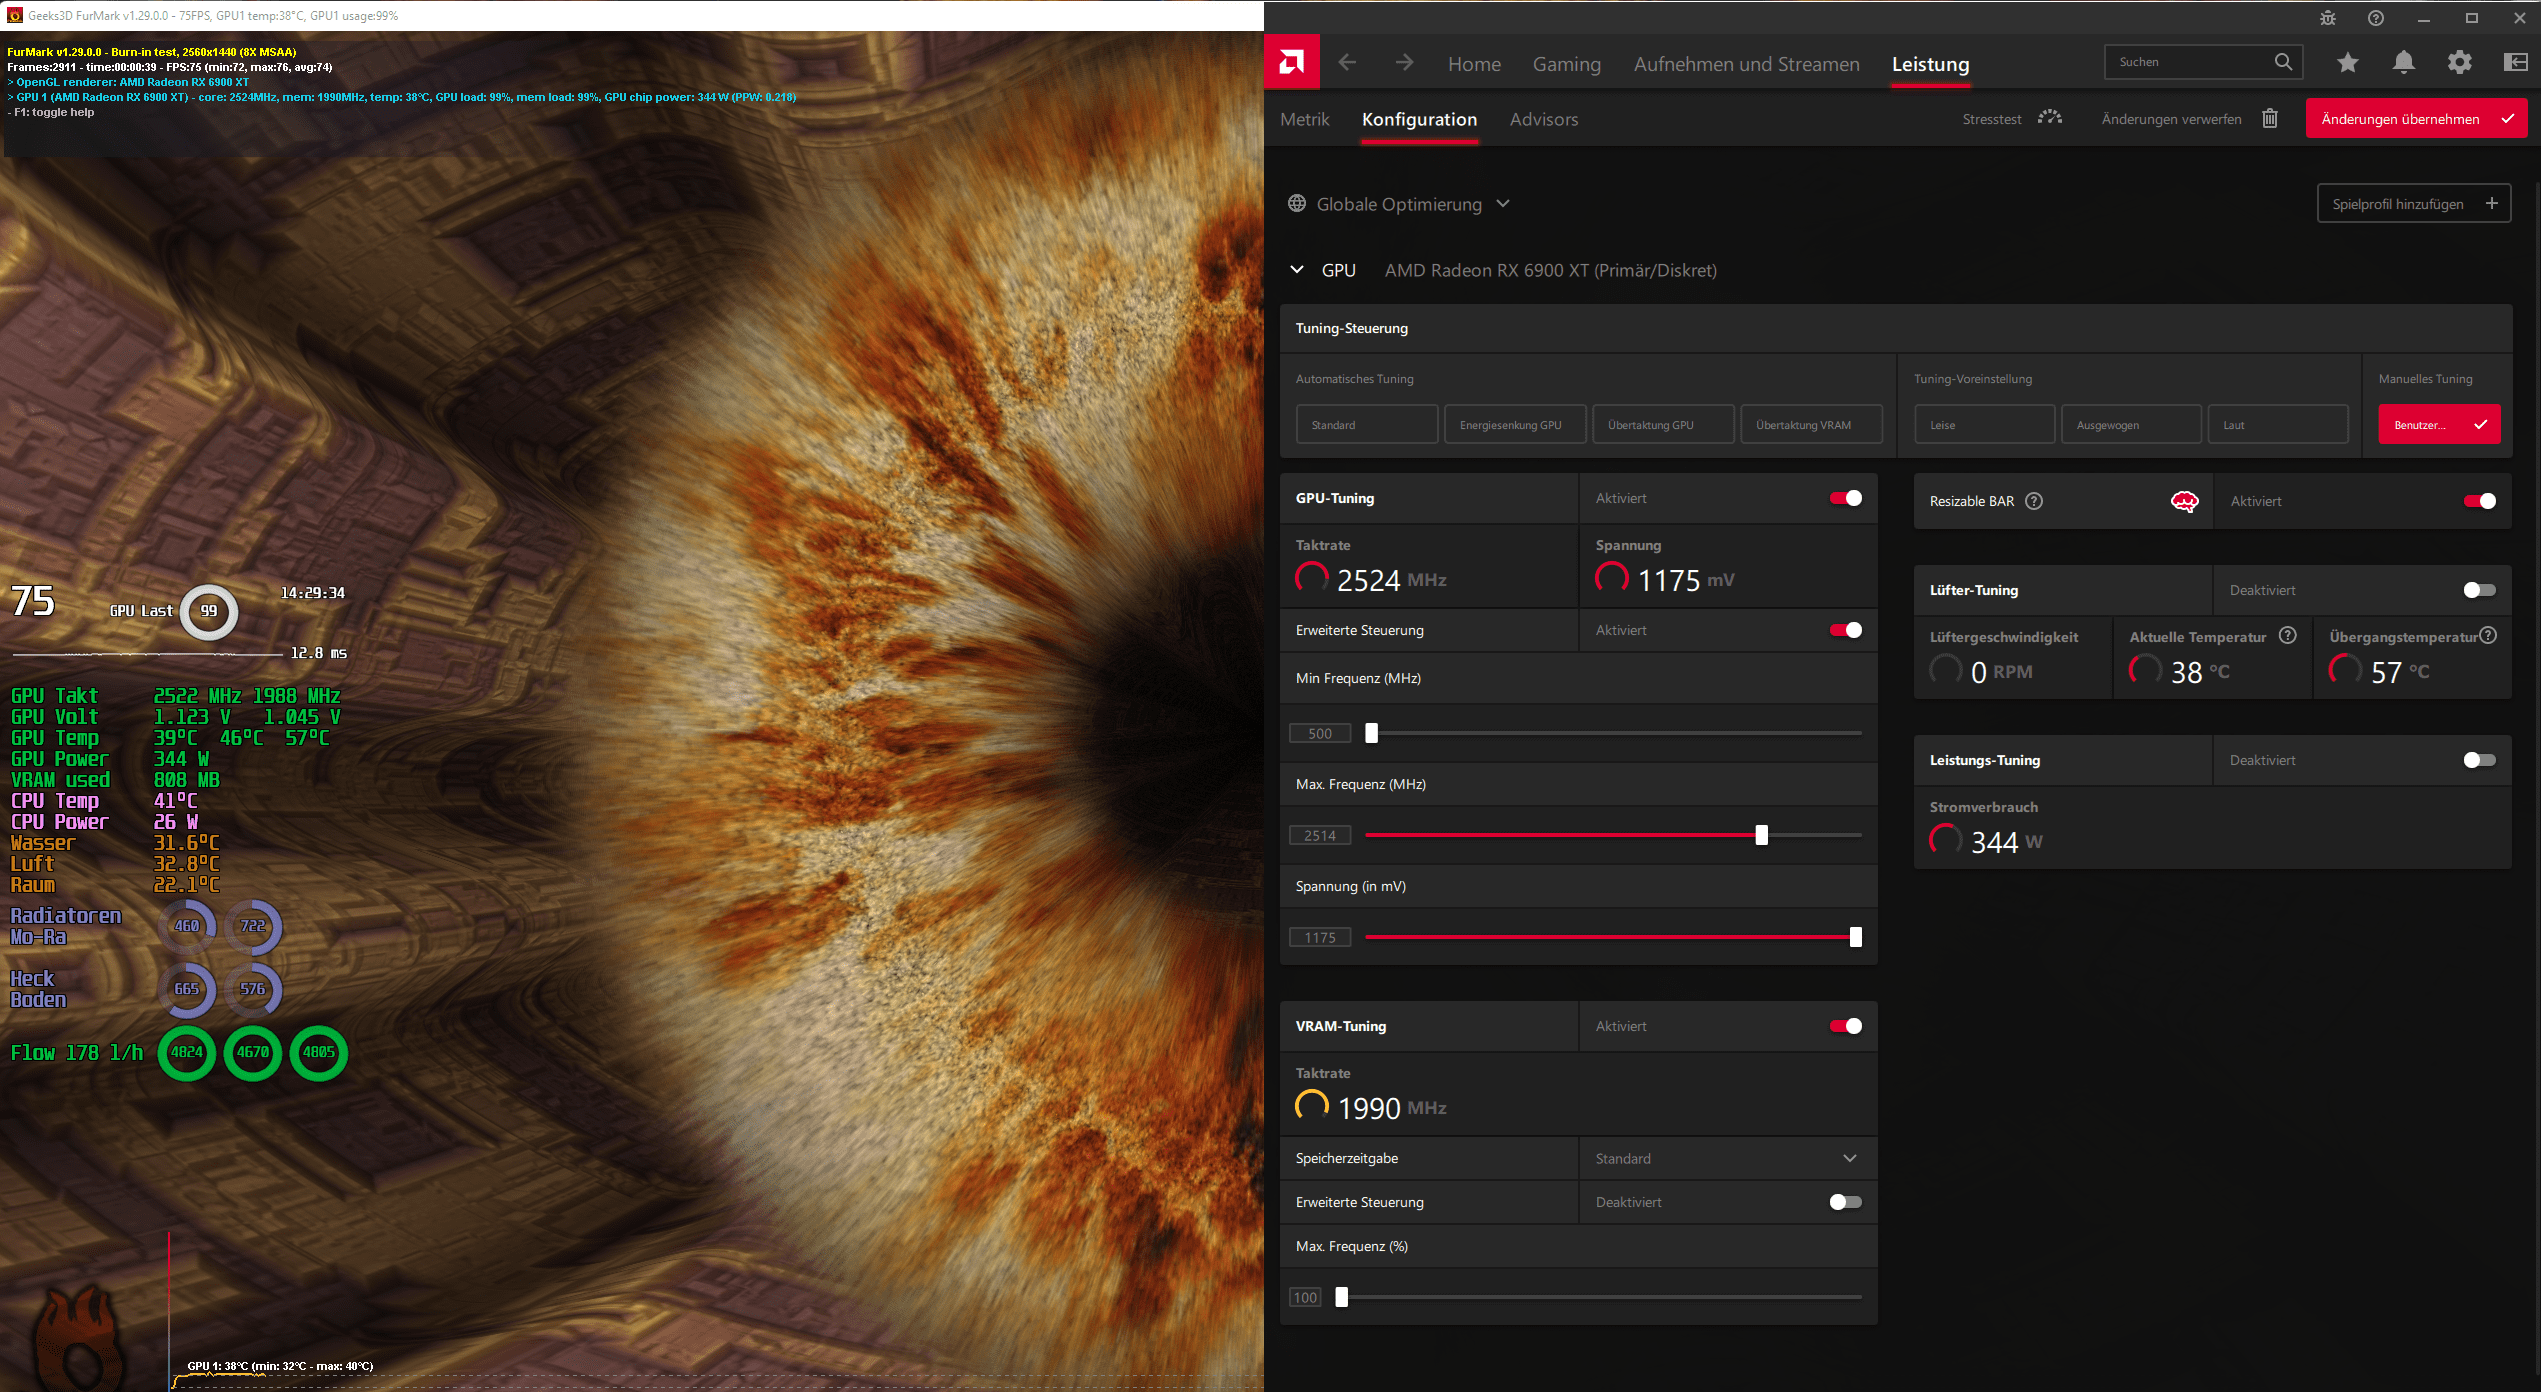The image size is (2541, 1392).
Task: Select Benutzer manual tuning button
Action: tap(2439, 424)
